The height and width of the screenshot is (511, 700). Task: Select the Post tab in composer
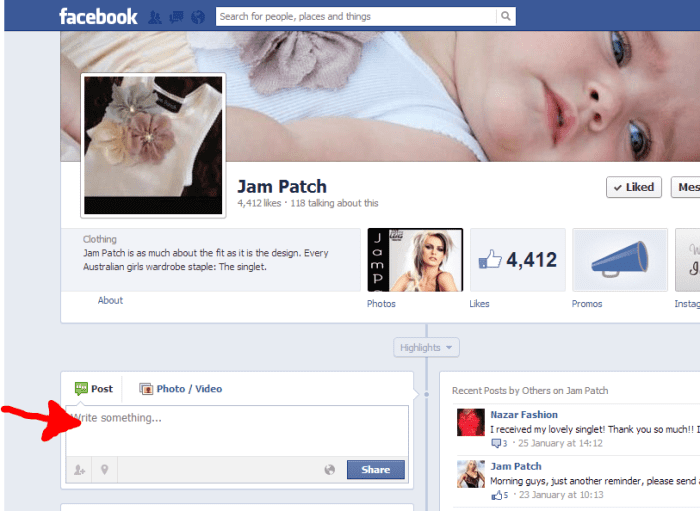click(x=94, y=389)
